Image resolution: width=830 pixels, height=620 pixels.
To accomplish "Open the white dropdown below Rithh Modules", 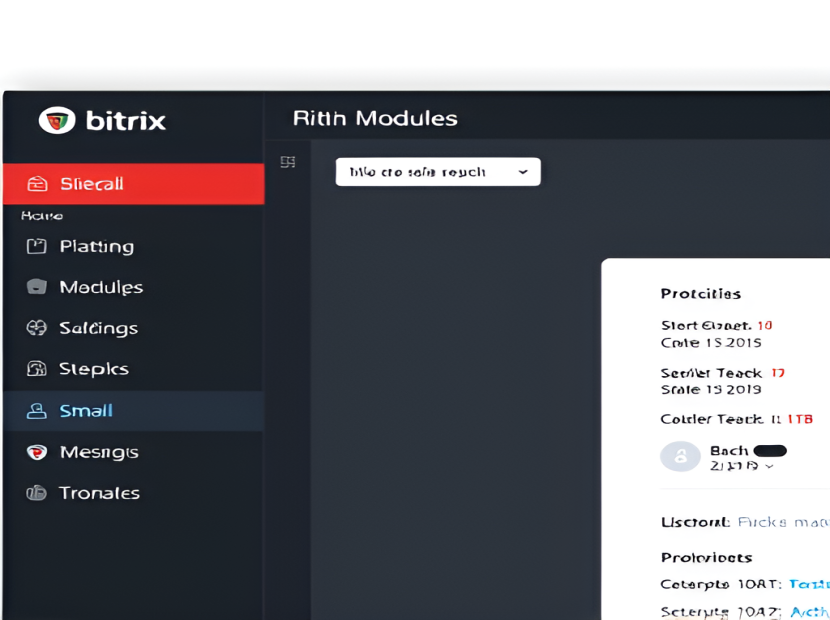I will [437, 172].
